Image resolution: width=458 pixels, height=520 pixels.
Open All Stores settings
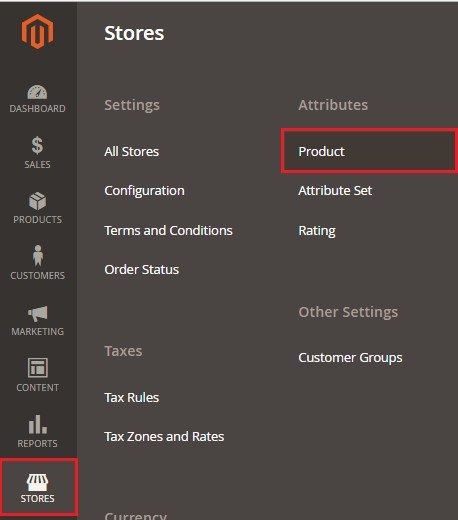[x=132, y=152]
